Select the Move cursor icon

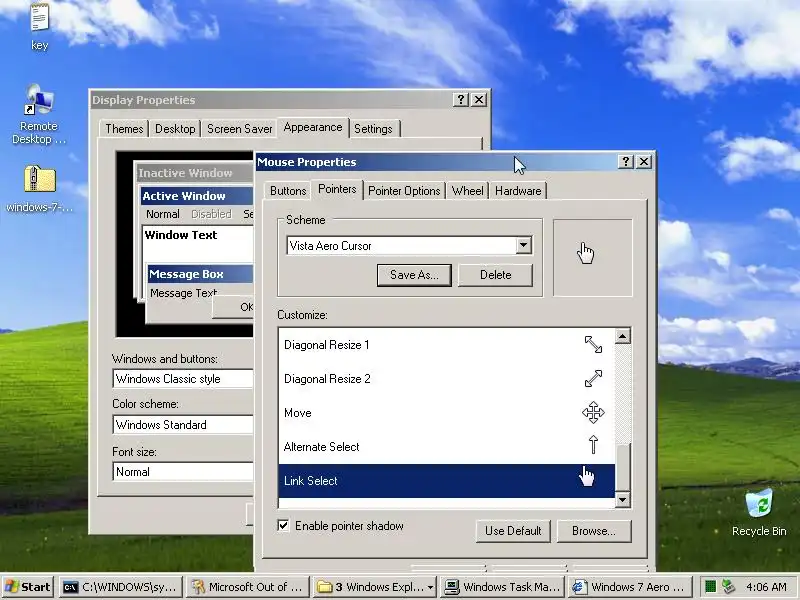593,412
